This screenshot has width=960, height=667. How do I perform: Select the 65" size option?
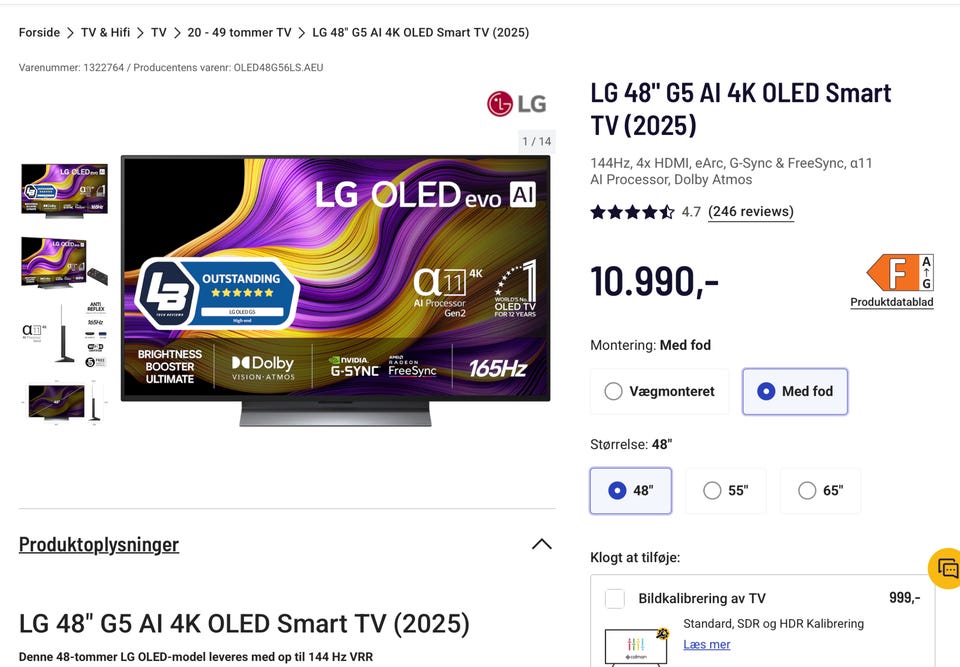coord(820,491)
